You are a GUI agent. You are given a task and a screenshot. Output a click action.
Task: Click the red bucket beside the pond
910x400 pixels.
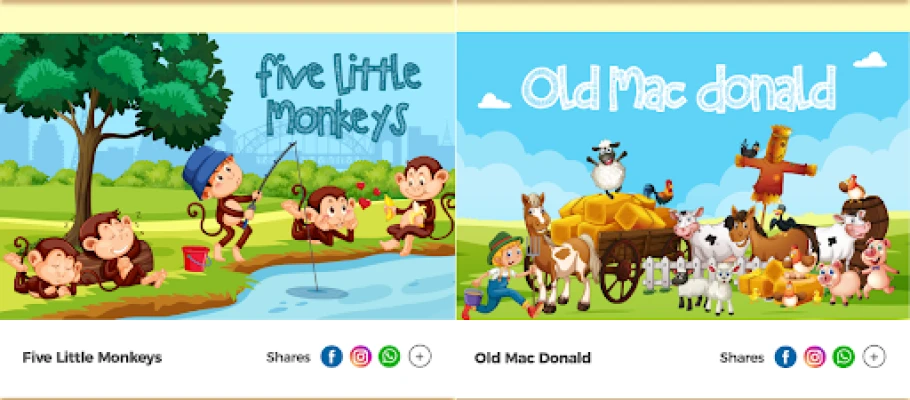click(196, 258)
